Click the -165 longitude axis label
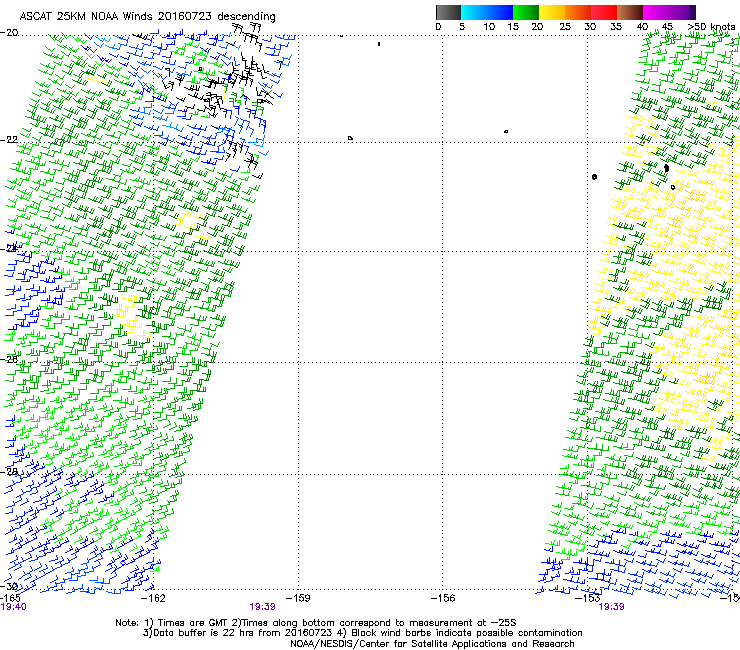This screenshot has height=650, width=740. [x=10, y=599]
